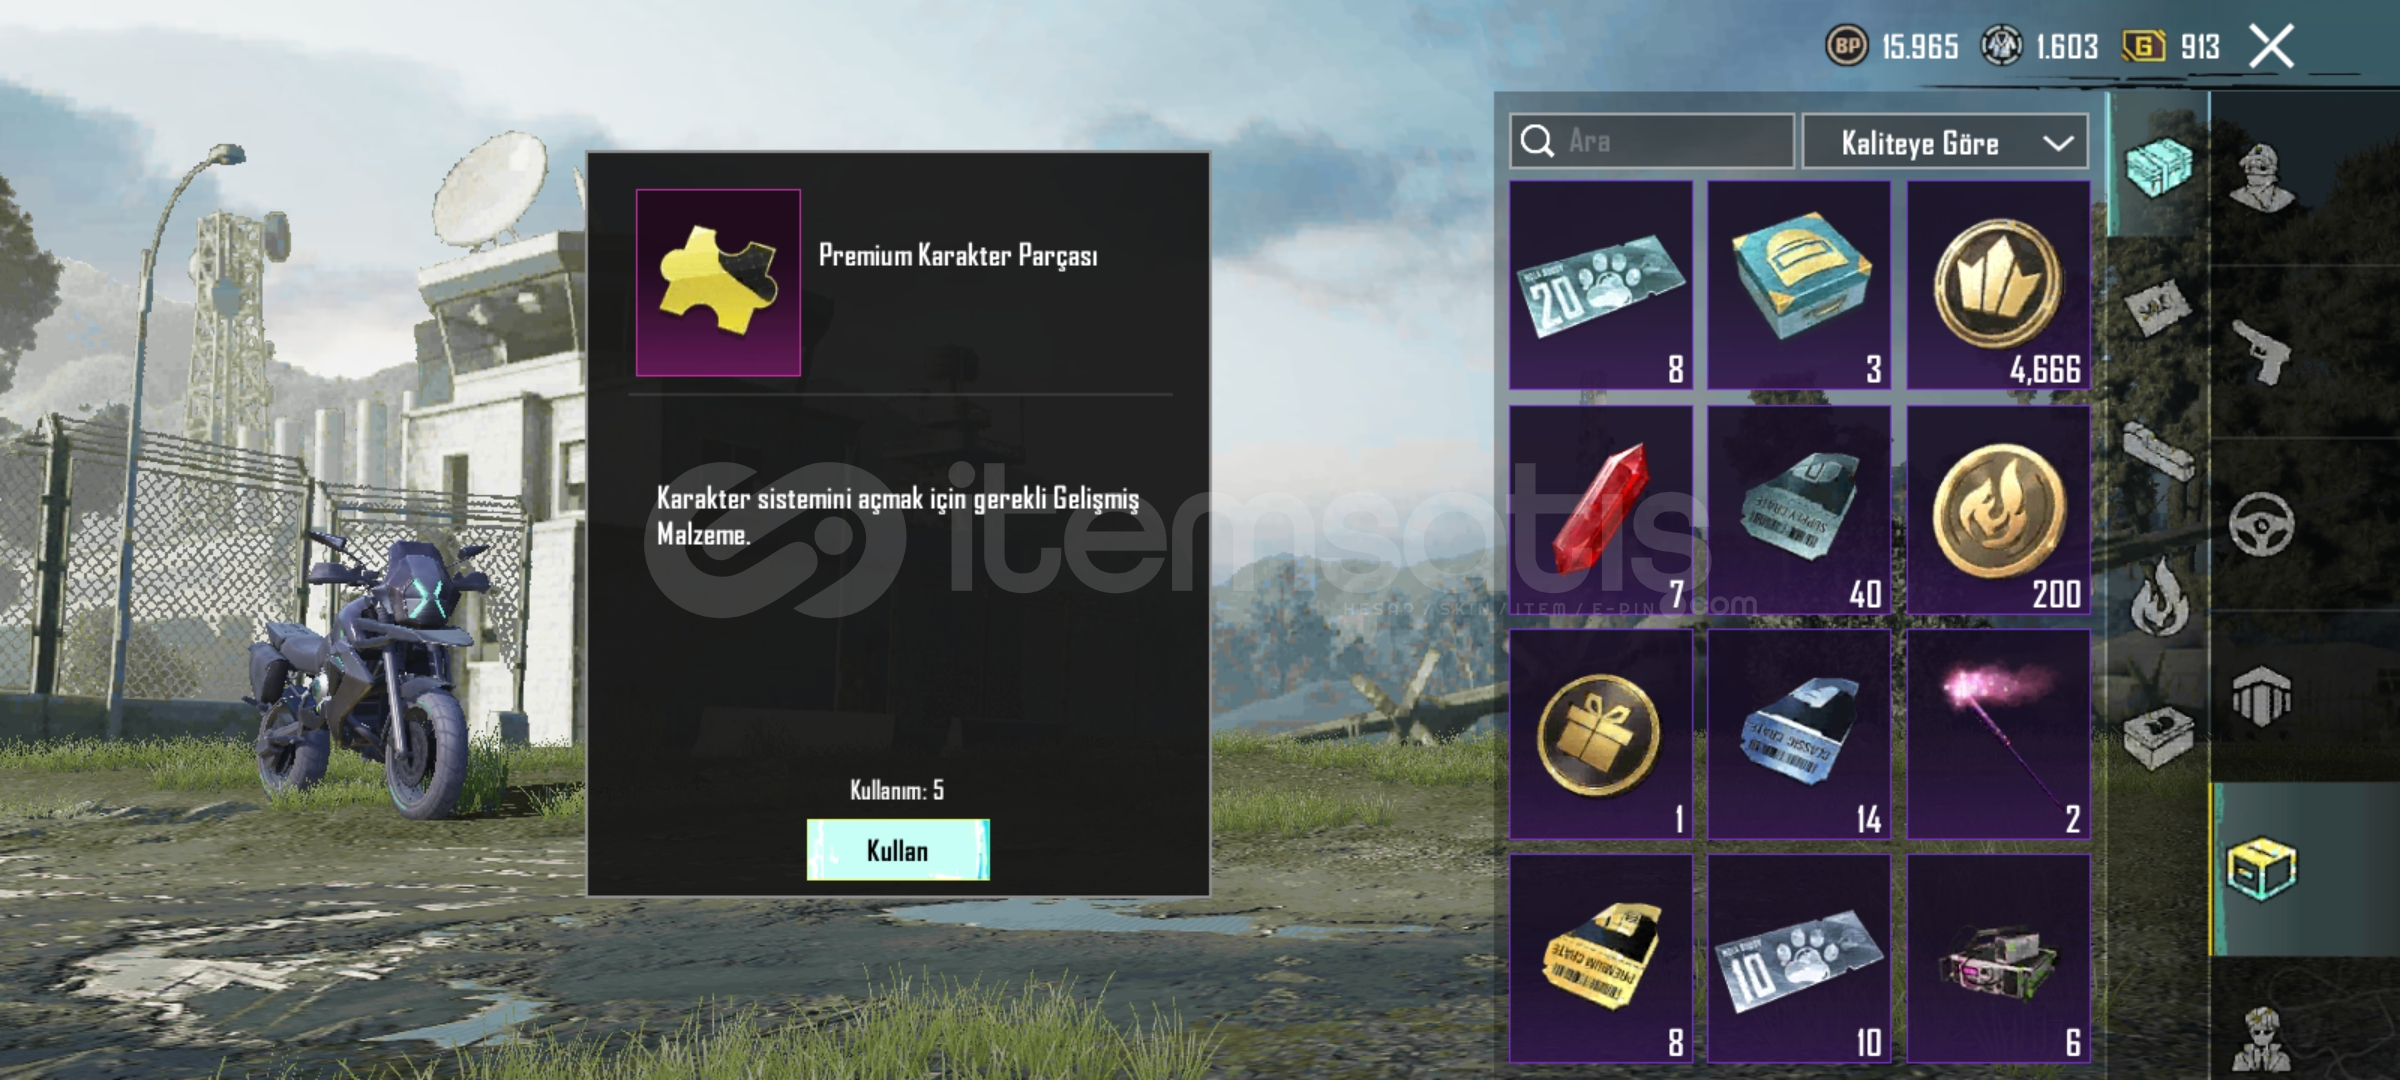Click the BP currency icon
The height and width of the screenshot is (1080, 2400).
[x=1847, y=46]
